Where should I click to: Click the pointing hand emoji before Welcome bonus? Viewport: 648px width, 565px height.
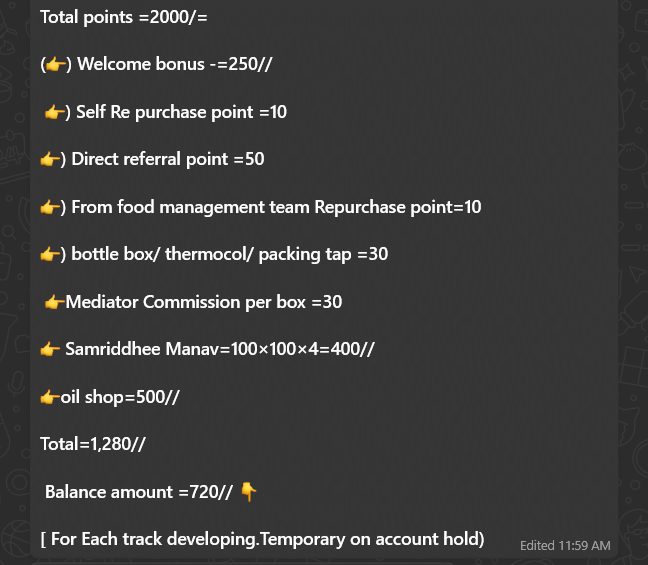tap(56, 65)
